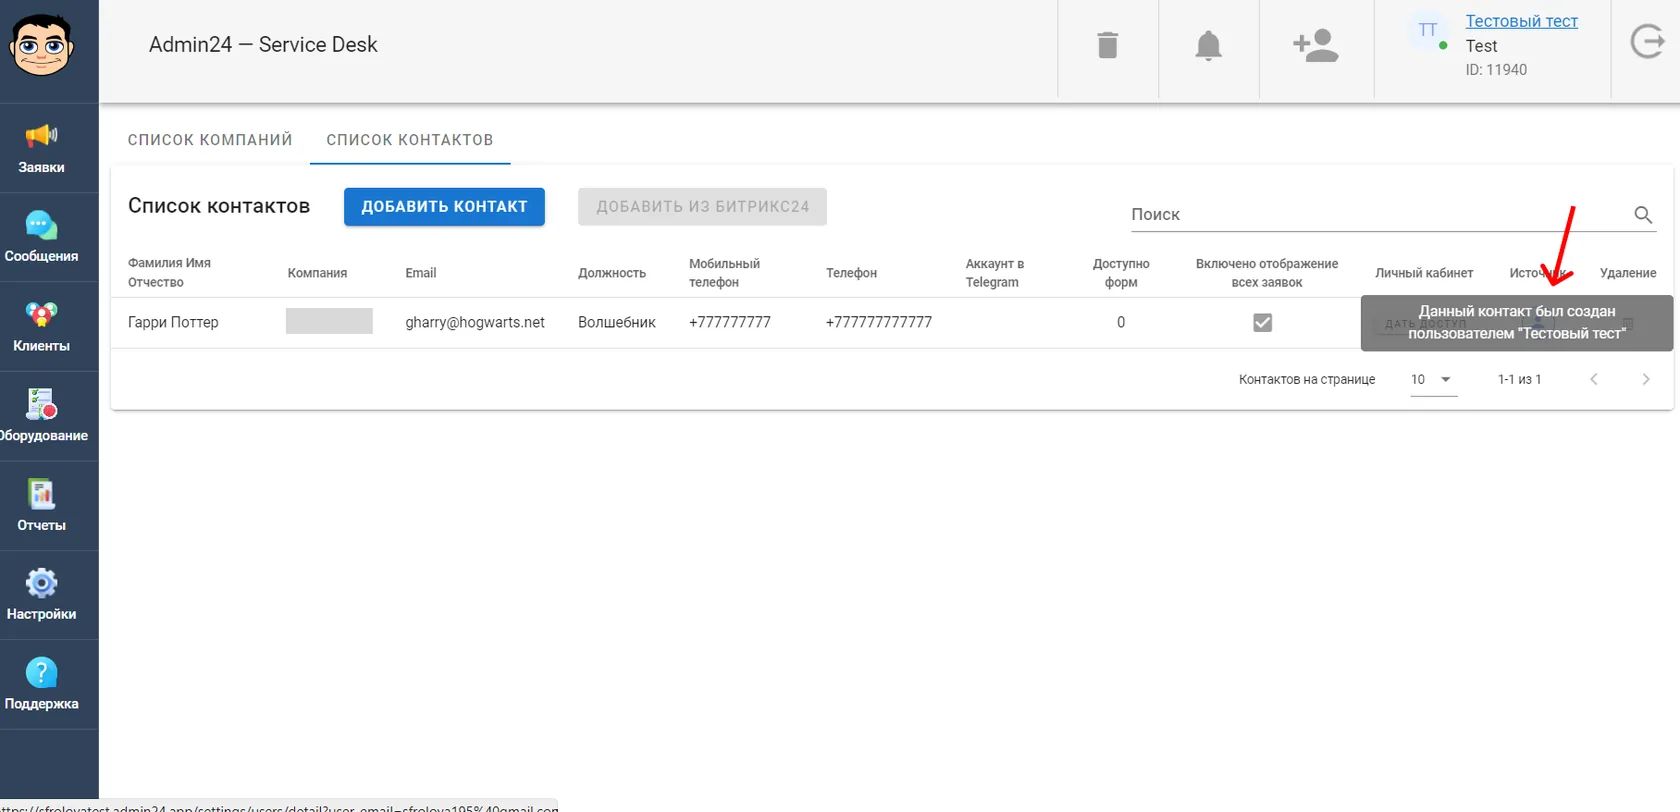Click the phone number +777777777777
Image resolution: width=1680 pixels, height=812 pixels.
879,322
